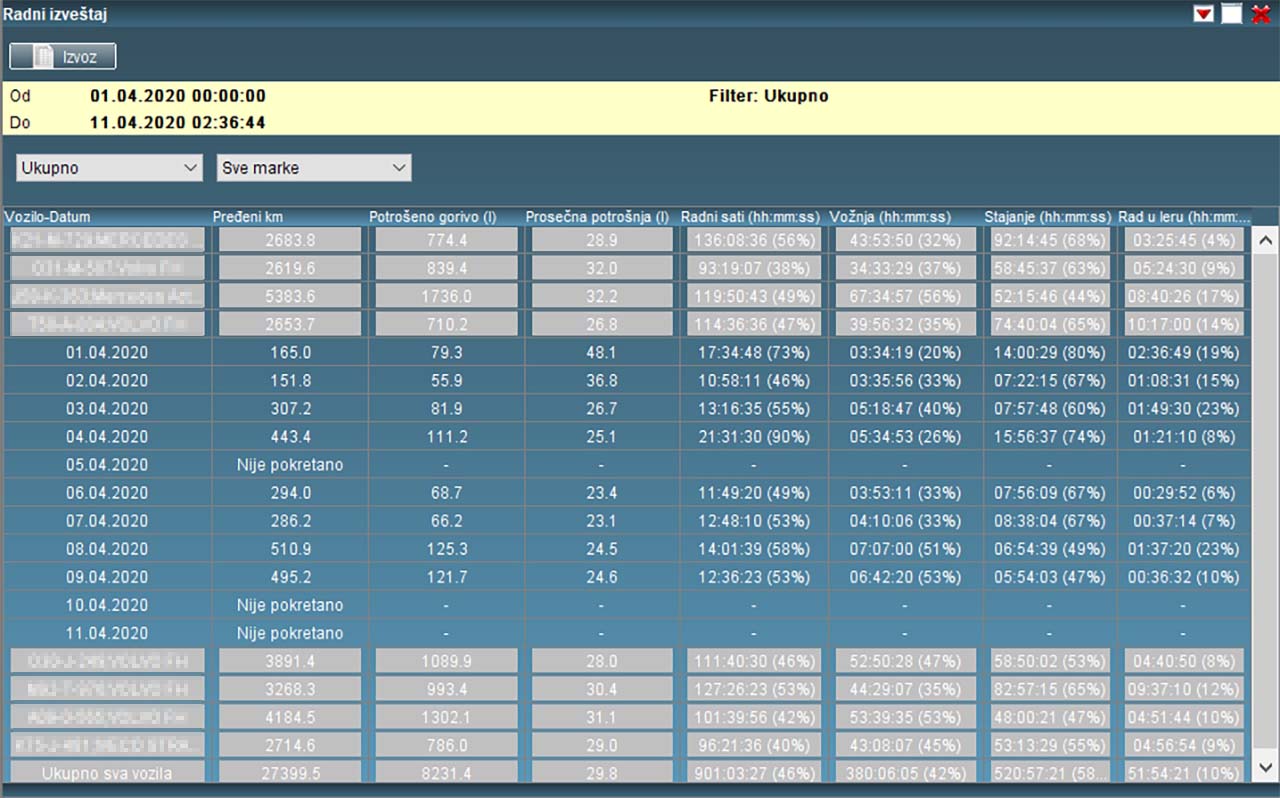
Task: Select the 01.04.2020 date row
Action: click(106, 353)
